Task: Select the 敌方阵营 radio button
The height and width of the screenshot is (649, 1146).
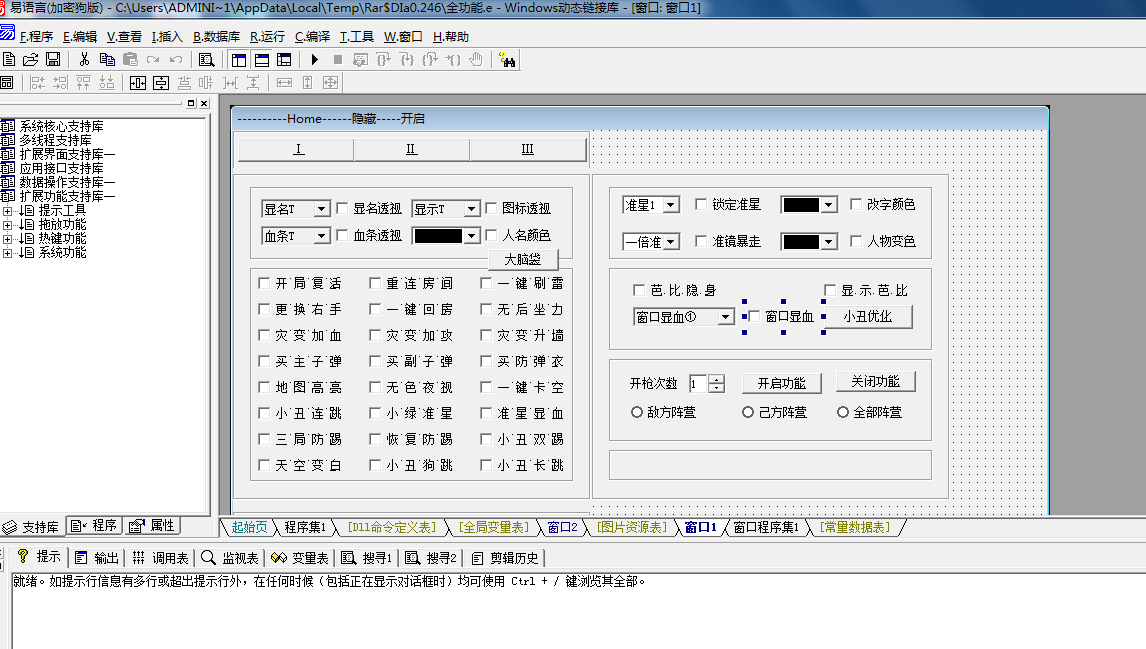Action: point(637,412)
